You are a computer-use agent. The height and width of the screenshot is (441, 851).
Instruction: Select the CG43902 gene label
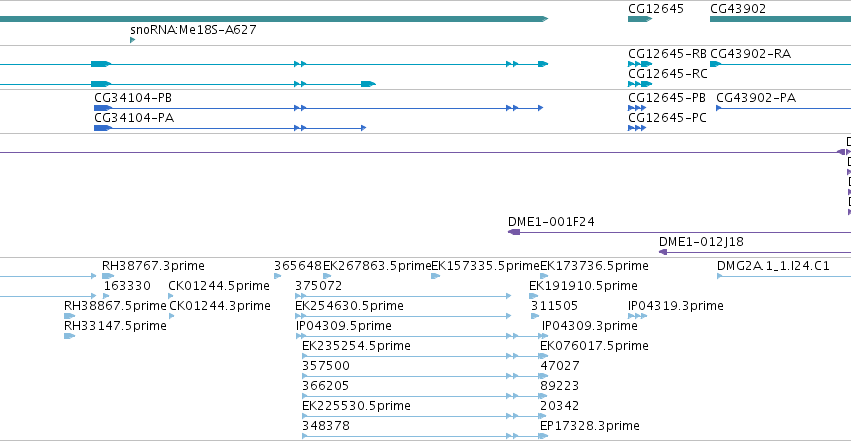pyautogui.click(x=738, y=9)
